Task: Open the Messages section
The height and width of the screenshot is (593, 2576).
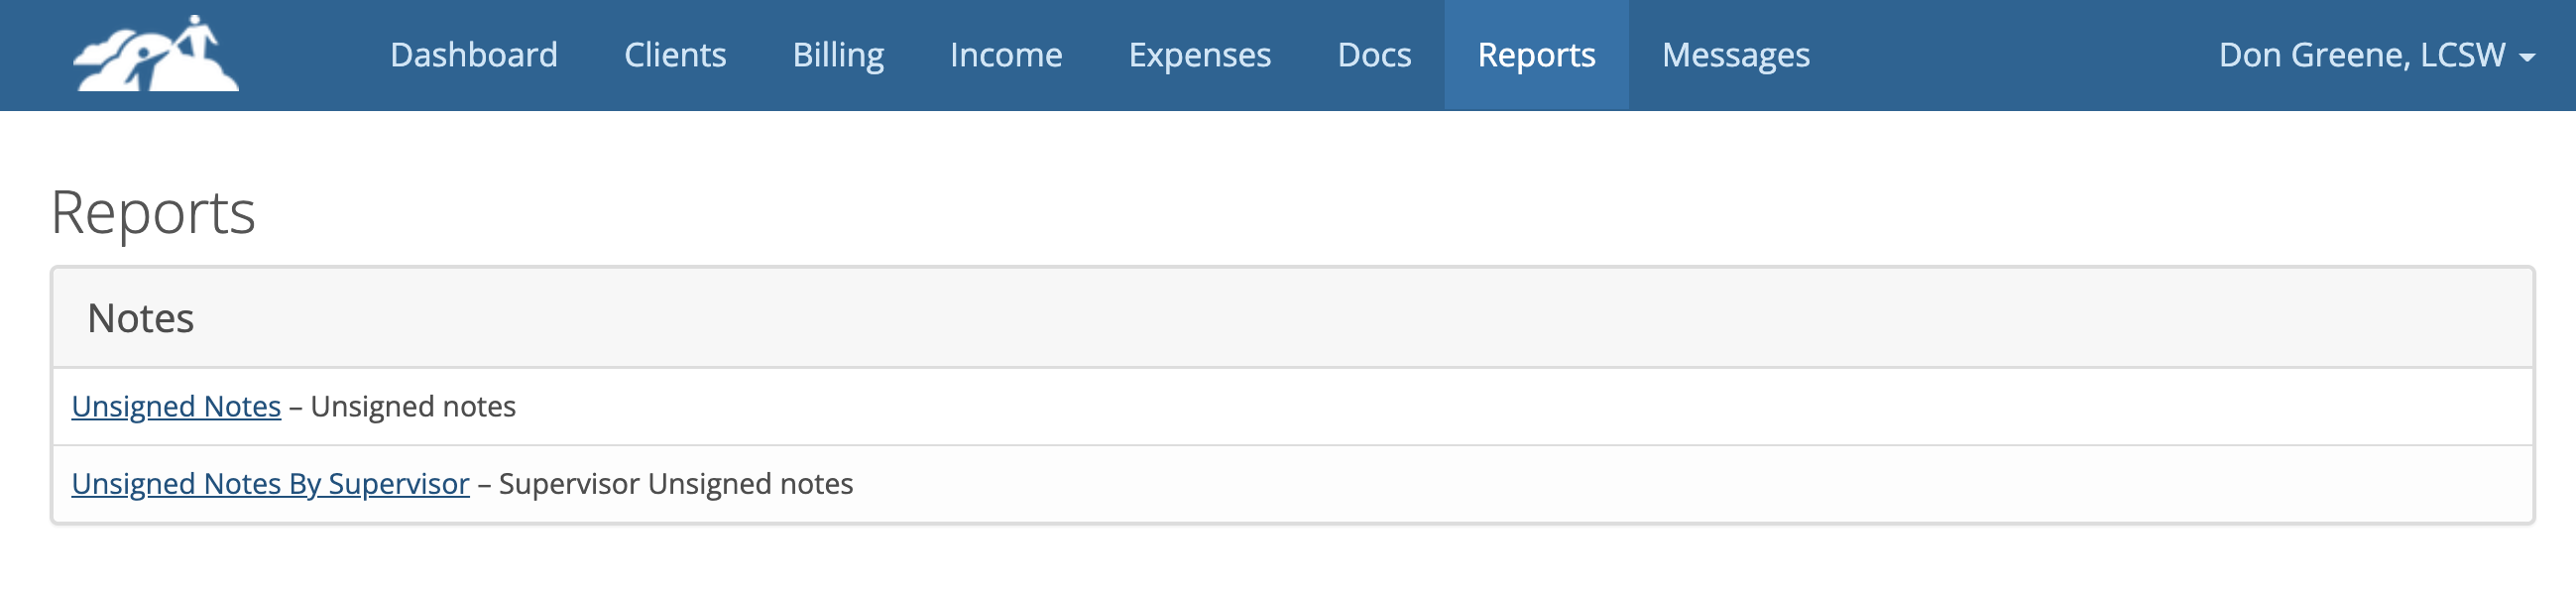Action: click(1736, 55)
